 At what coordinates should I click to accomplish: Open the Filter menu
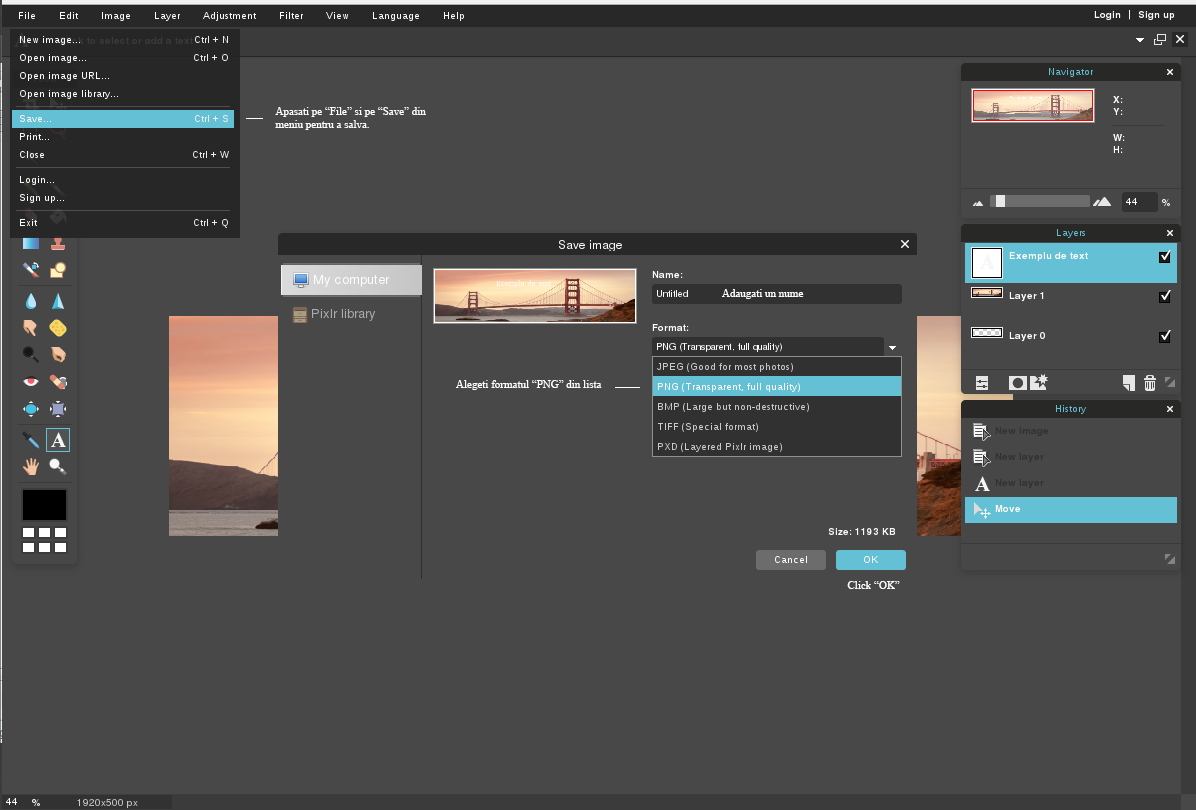291,16
